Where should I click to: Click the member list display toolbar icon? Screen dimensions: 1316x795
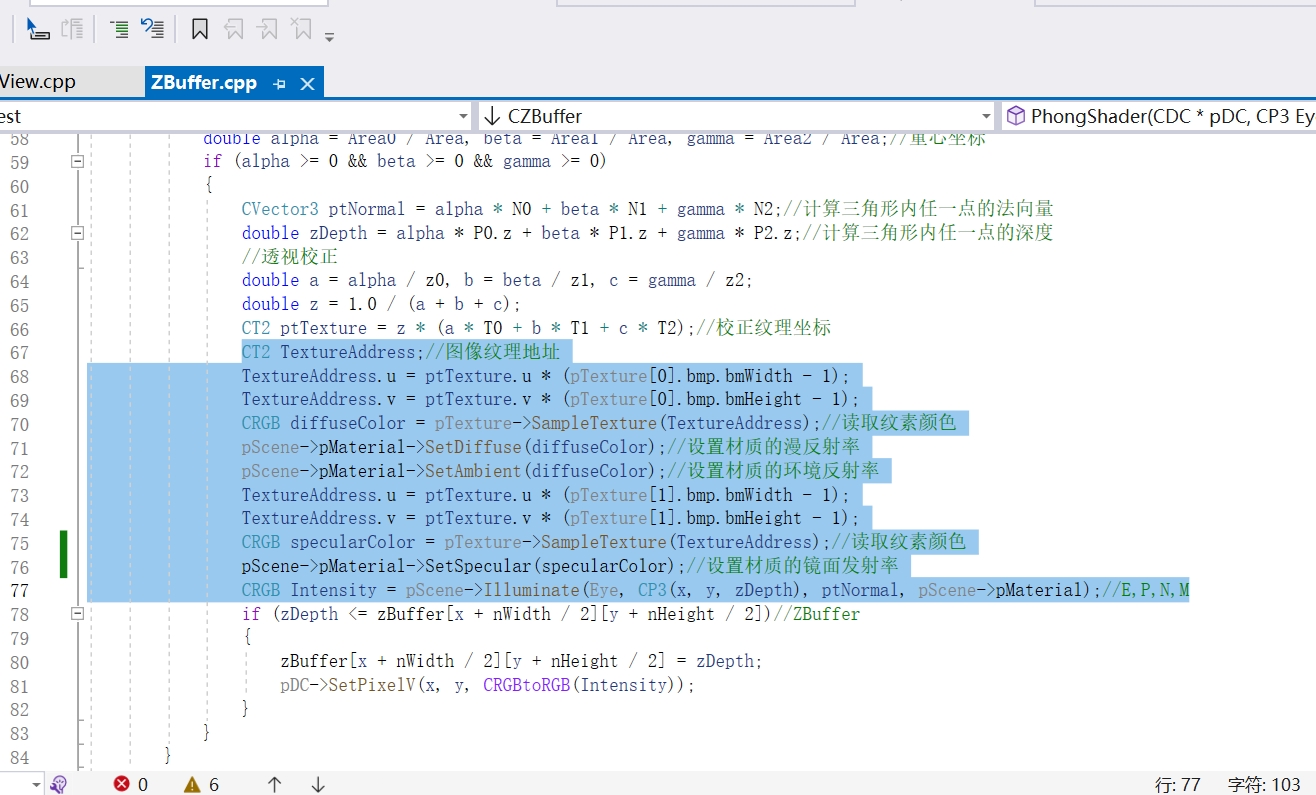click(38, 29)
